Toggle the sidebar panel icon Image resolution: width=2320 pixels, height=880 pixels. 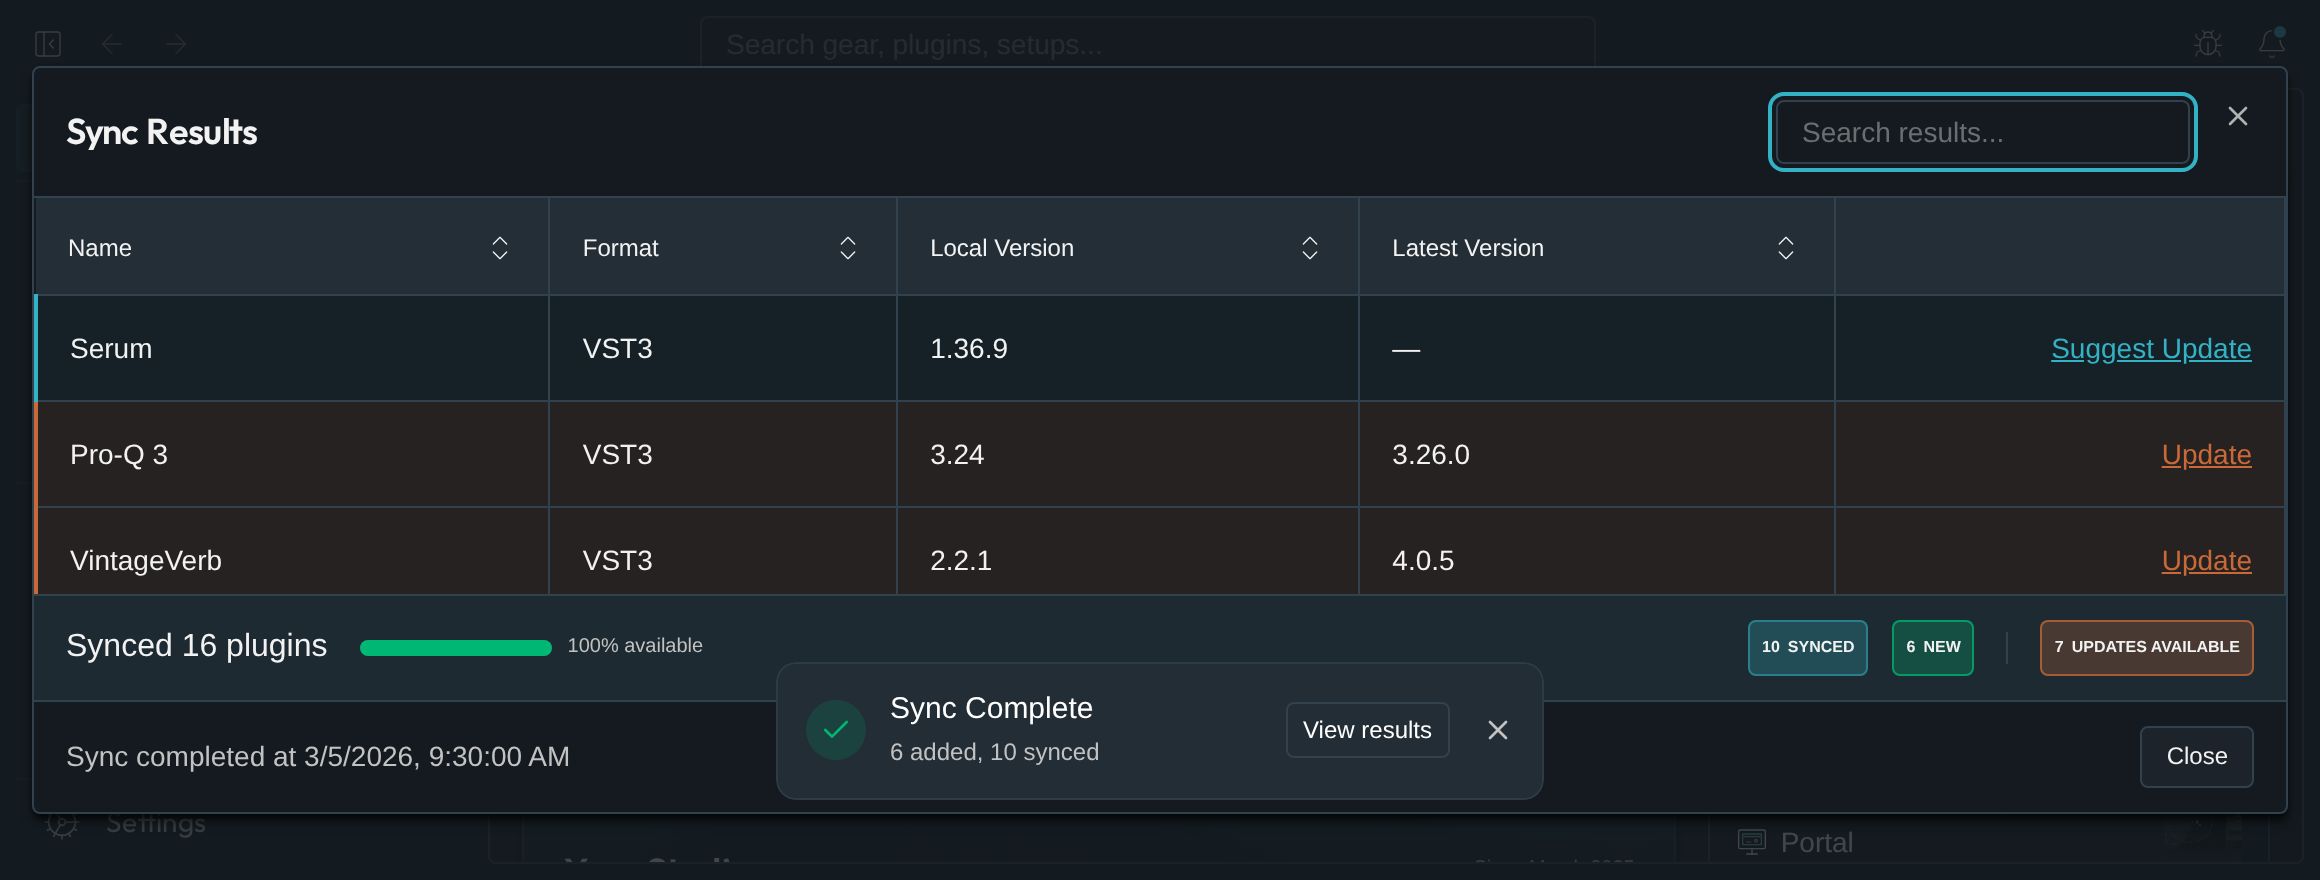point(48,44)
